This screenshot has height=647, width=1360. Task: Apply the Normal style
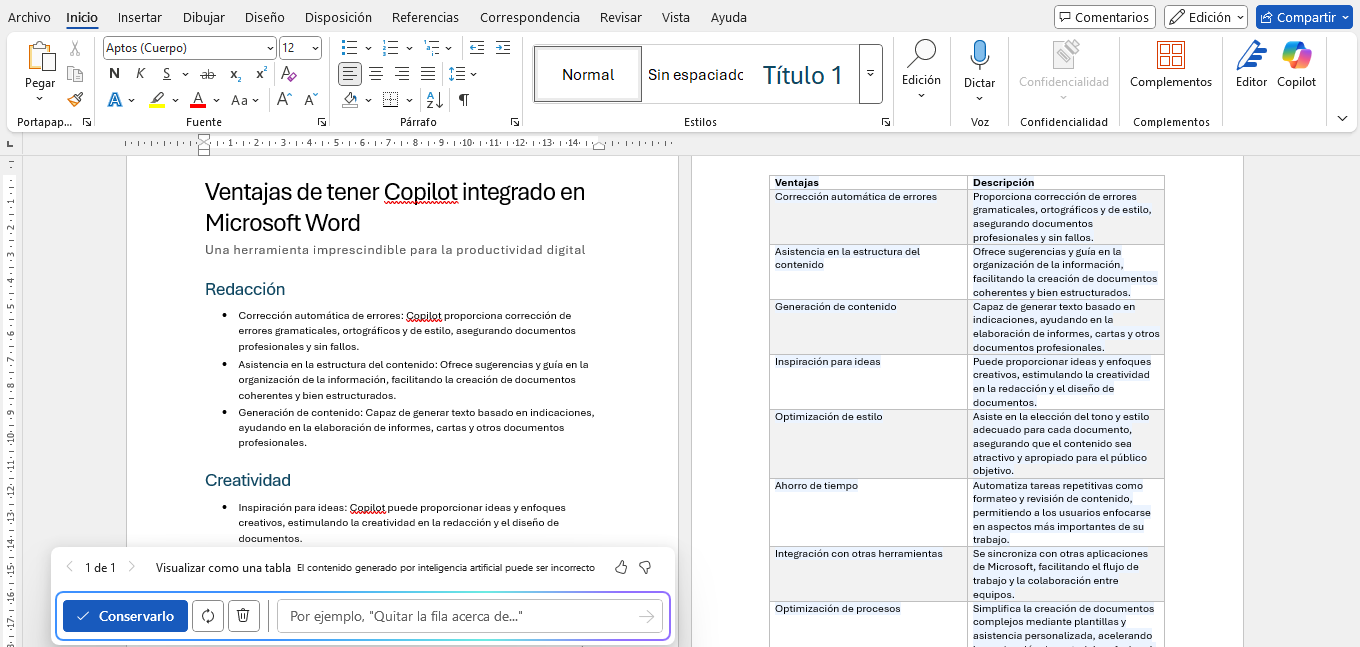coord(588,74)
